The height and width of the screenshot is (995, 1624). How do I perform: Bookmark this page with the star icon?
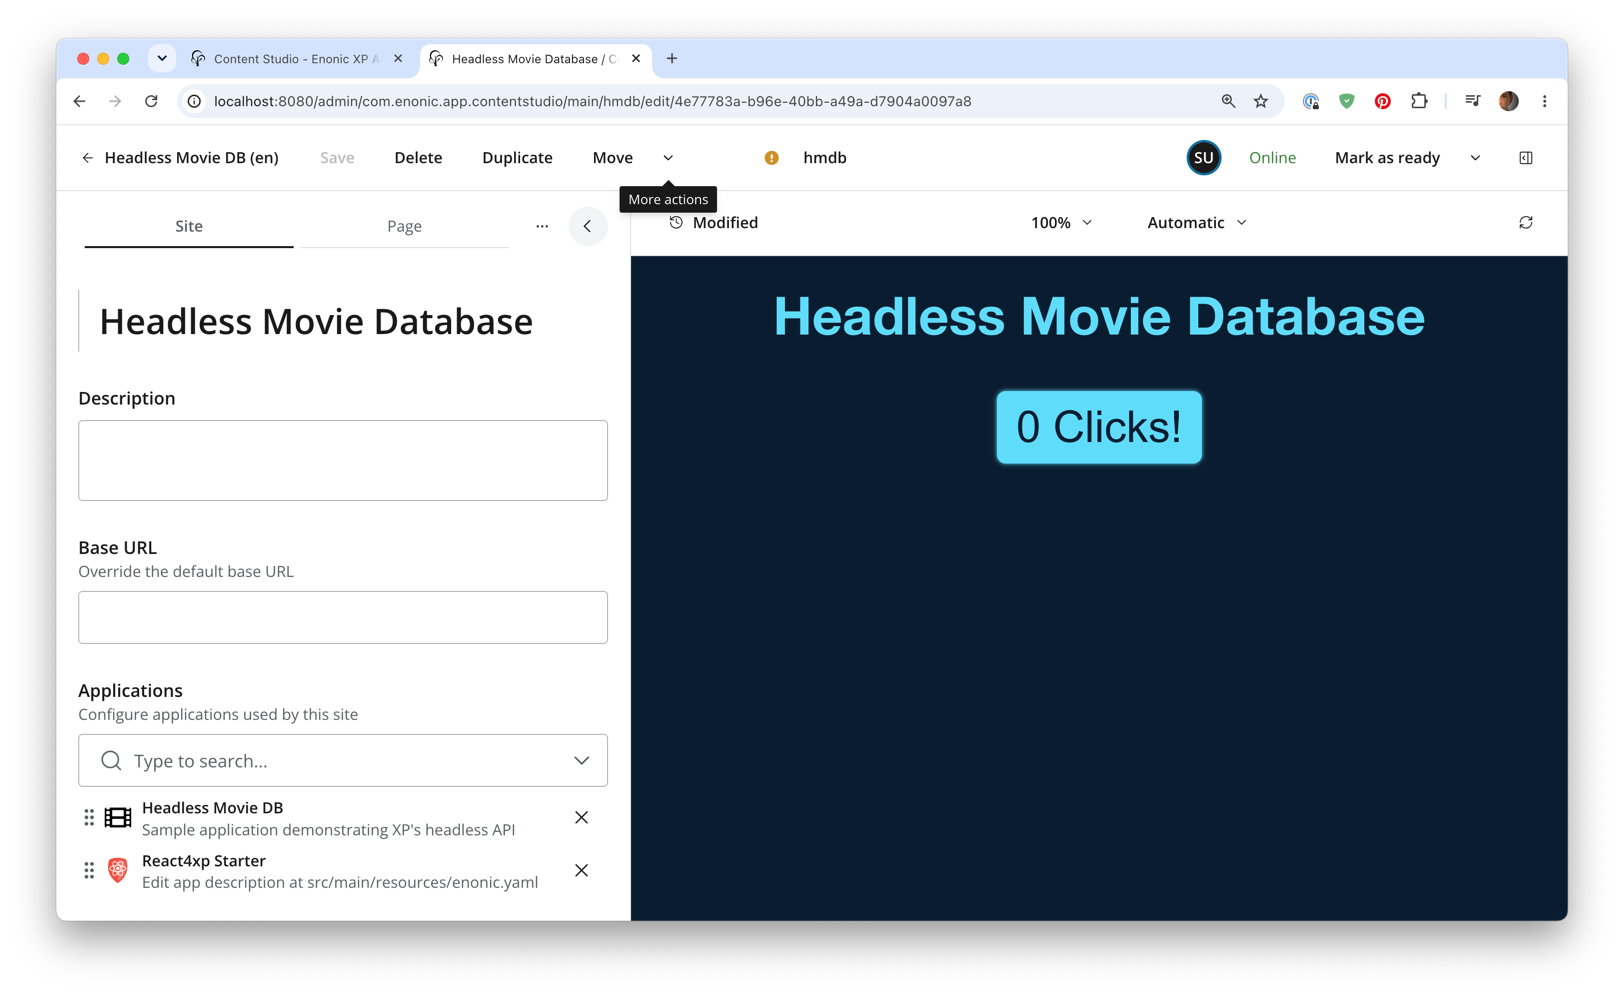[x=1260, y=101]
